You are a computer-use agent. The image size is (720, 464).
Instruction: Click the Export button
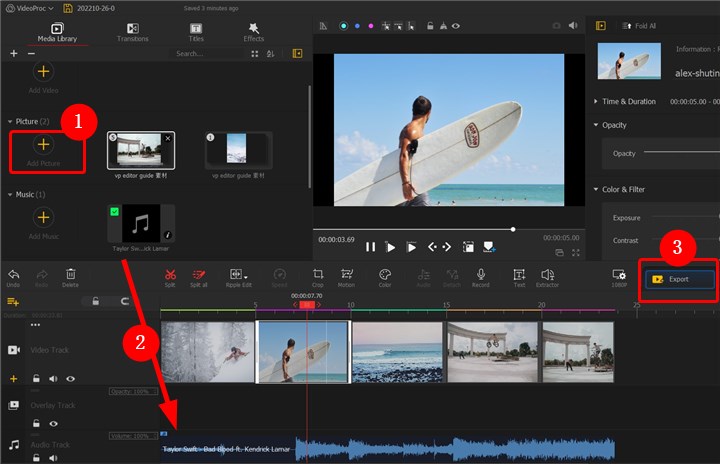[680, 279]
